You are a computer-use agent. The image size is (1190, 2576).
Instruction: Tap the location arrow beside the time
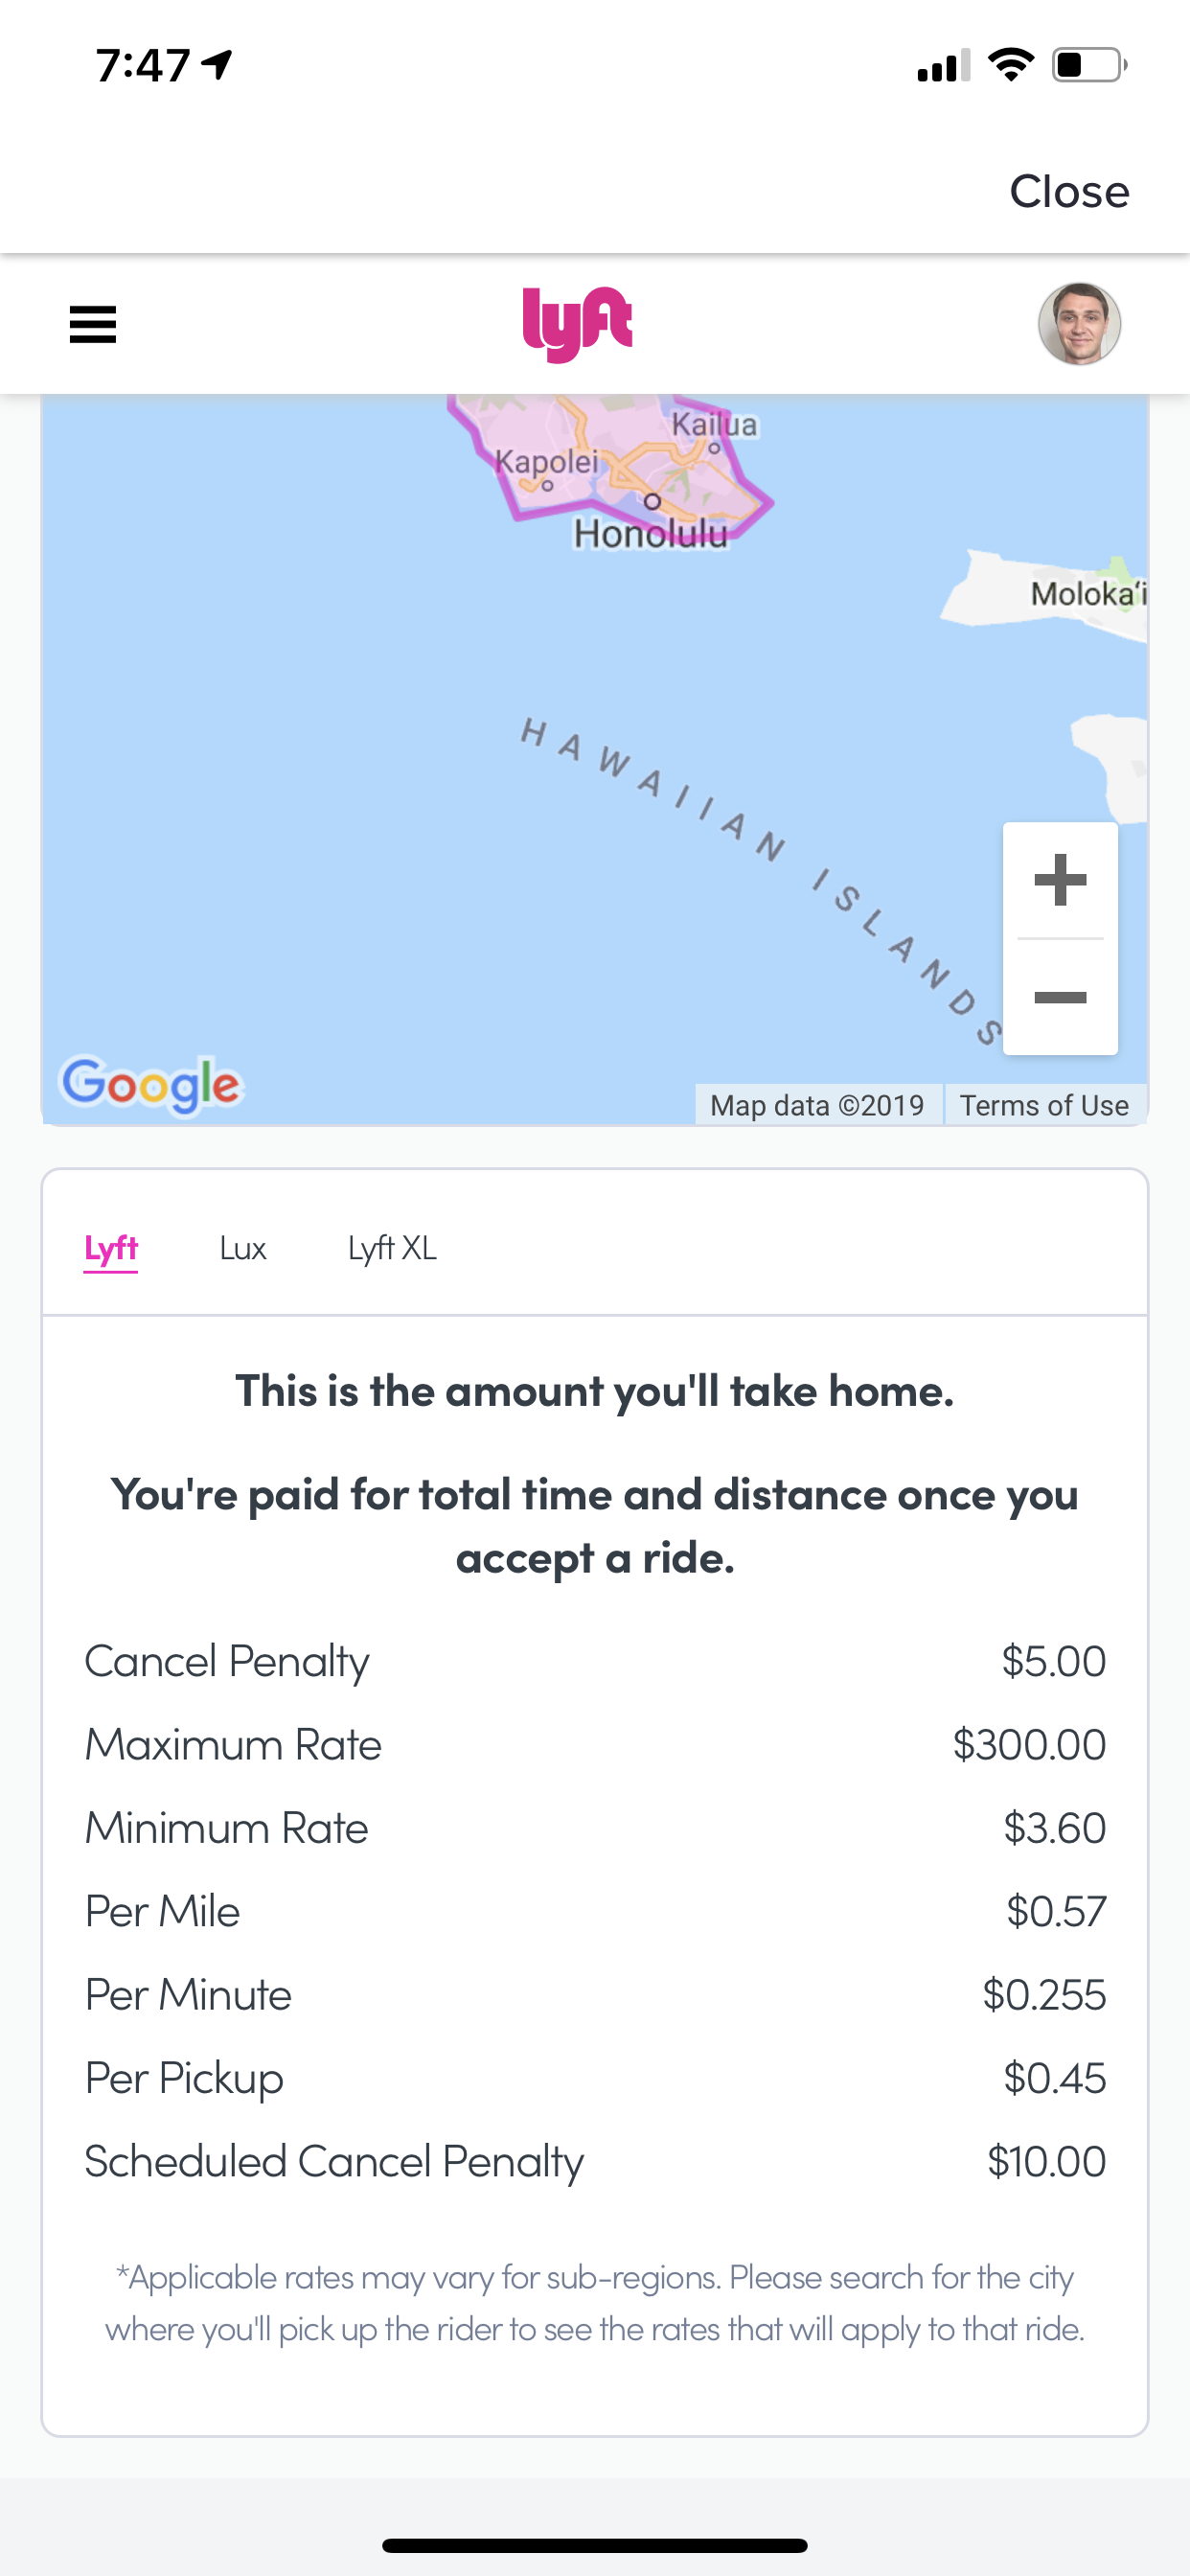[217, 65]
